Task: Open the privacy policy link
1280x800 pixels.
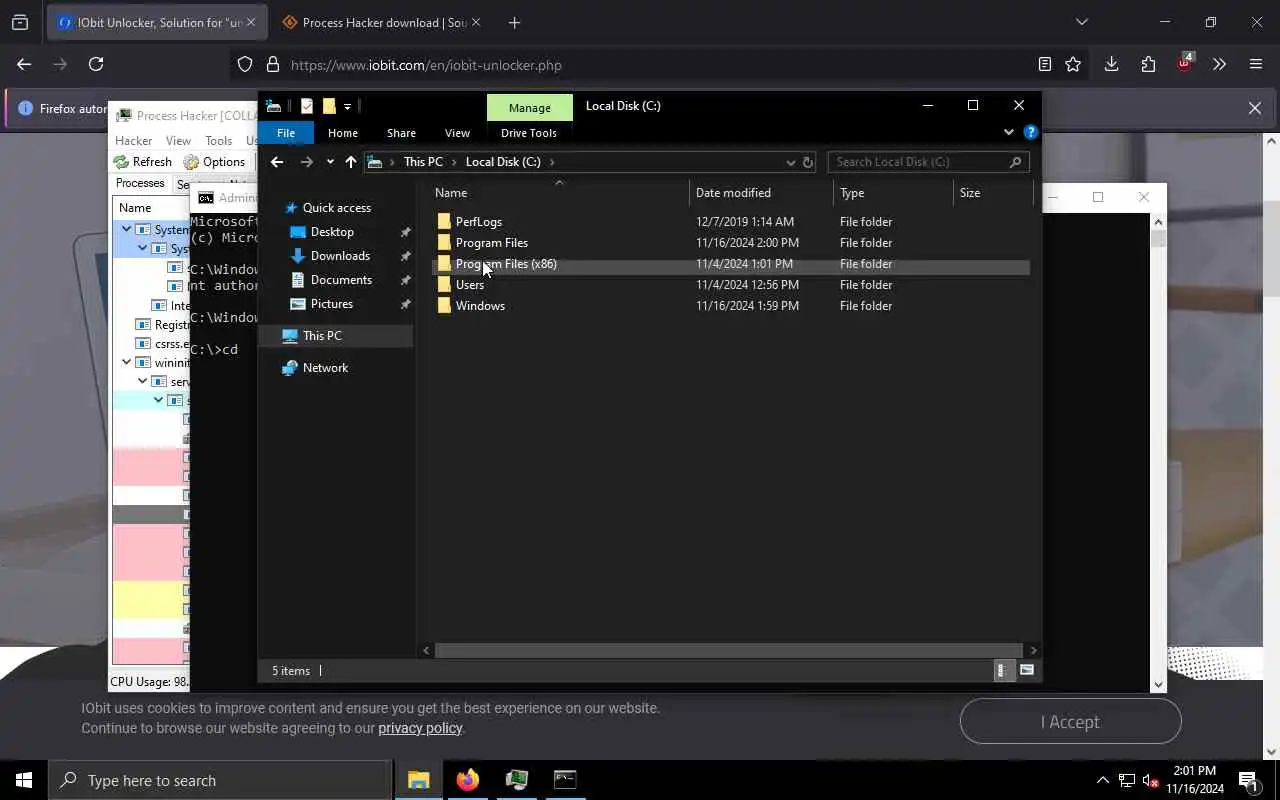Action: [420, 728]
